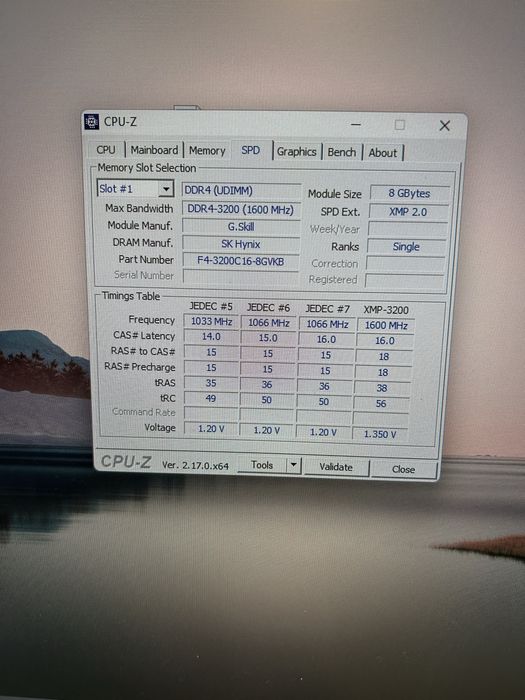Click the DDR4-3200 (1600 MHz) bandwidth value
This screenshot has height=700, width=525.
241,209
